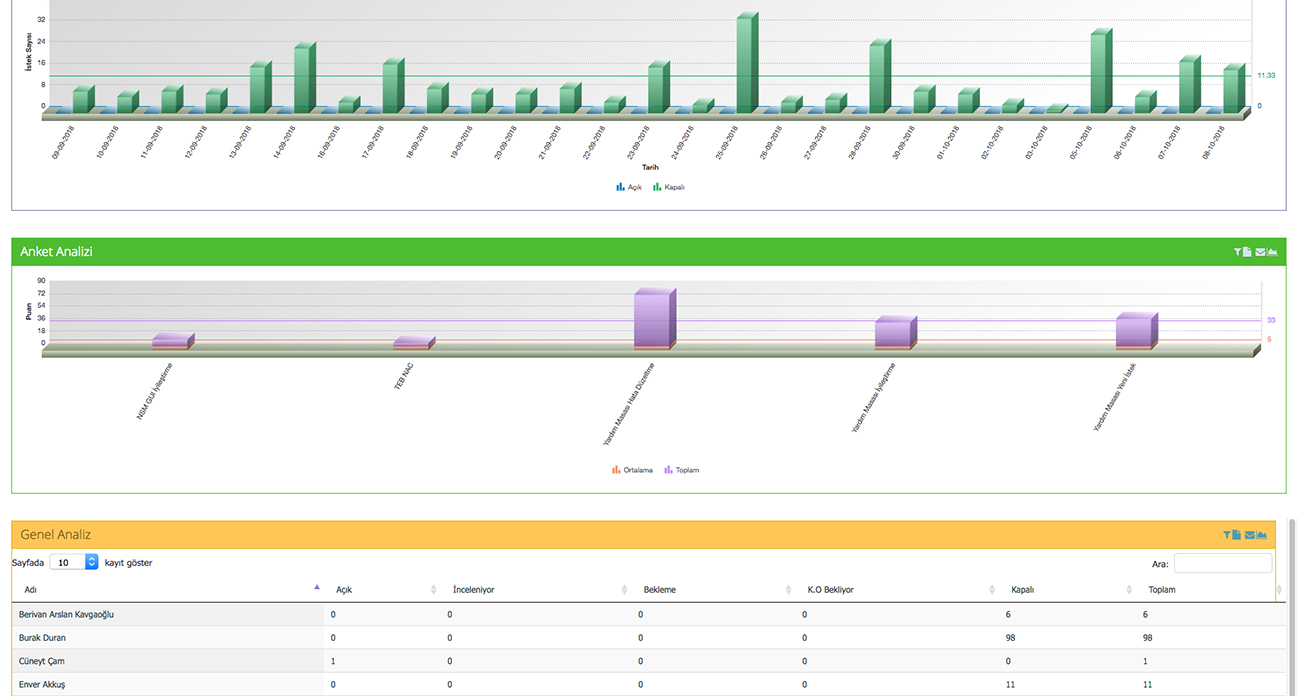This screenshot has width=1300, height=696.
Task: Click the purple bar for TEB NAC
Action: coord(413,343)
